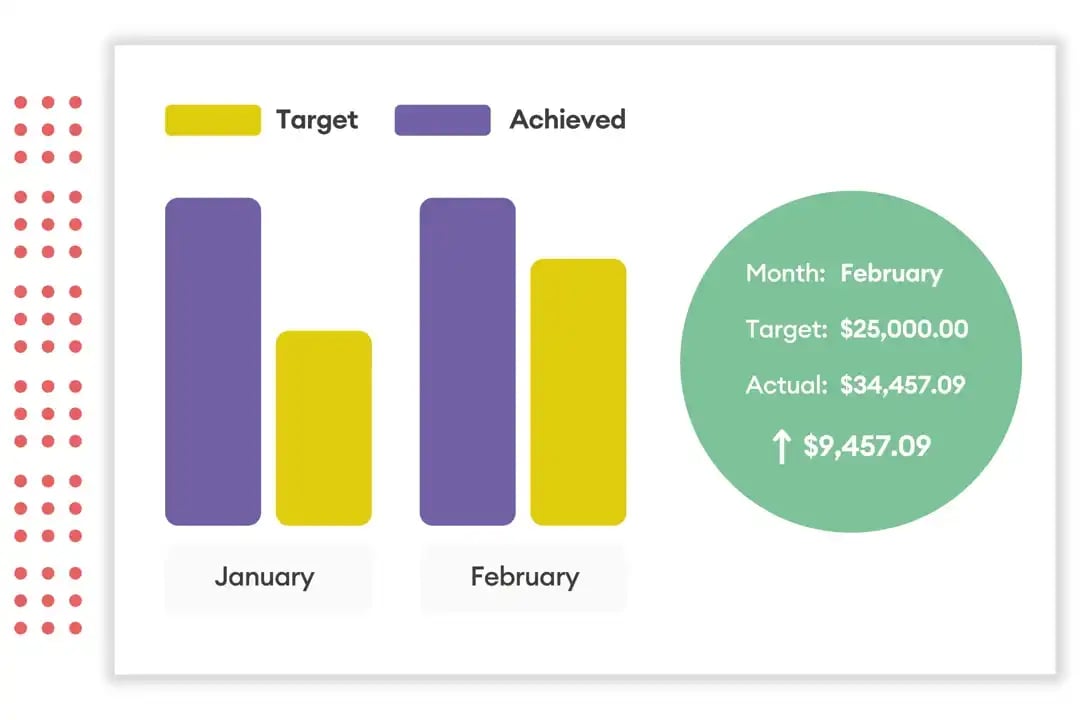Image resolution: width=1080 pixels, height=720 pixels.
Task: Click the $9,457.09 difference value
Action: 867,446
